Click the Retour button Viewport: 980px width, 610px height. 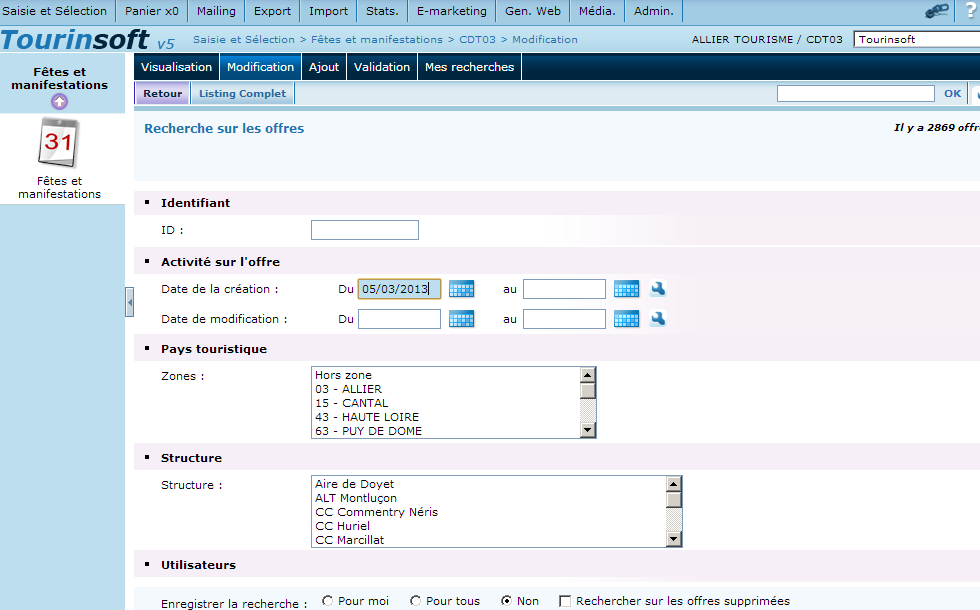tap(162, 94)
